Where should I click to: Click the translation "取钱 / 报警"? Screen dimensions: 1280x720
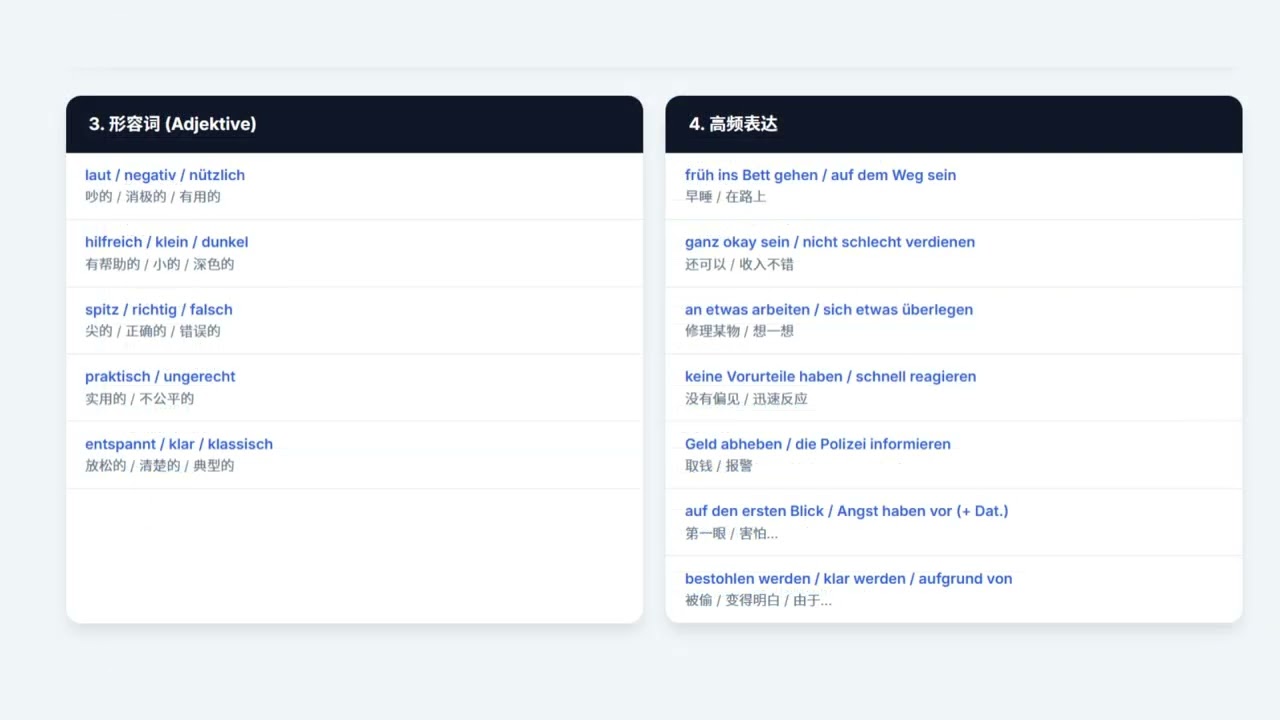[x=719, y=466]
